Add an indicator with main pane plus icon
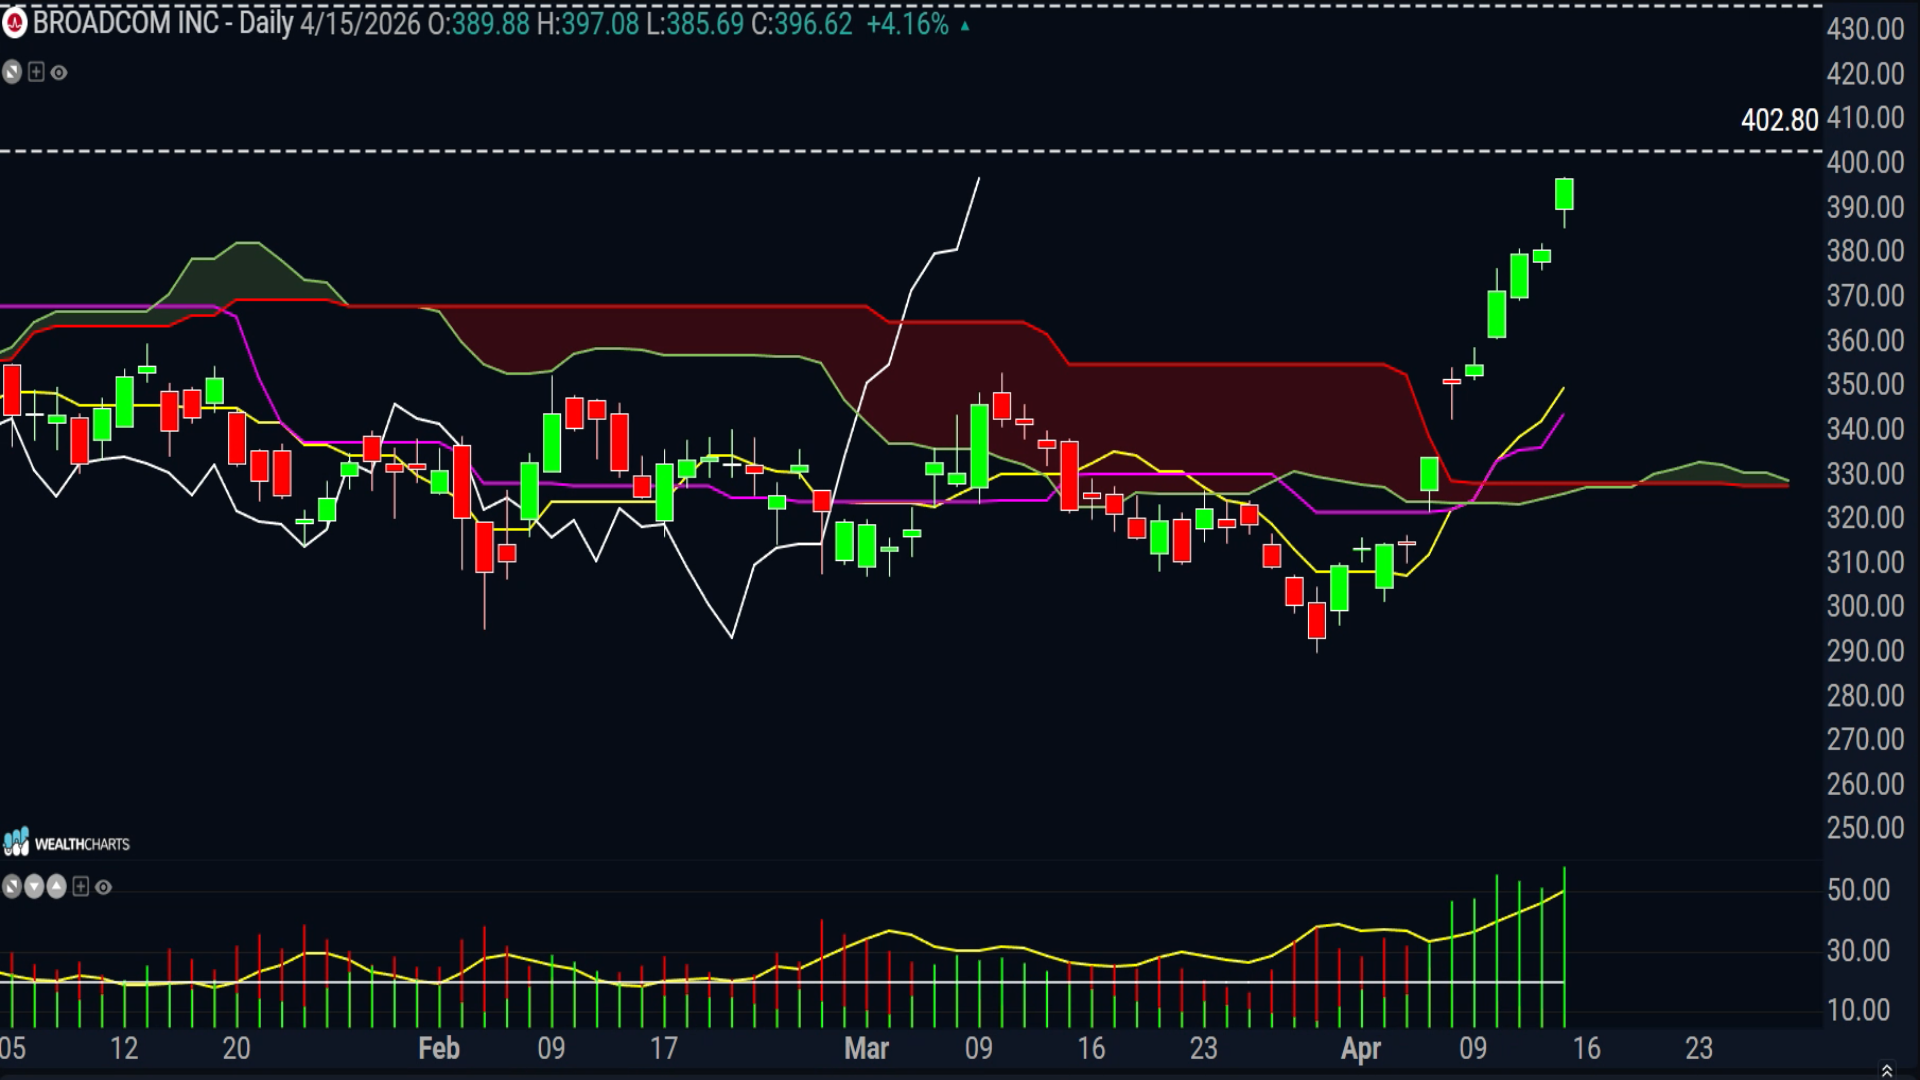 (x=36, y=72)
